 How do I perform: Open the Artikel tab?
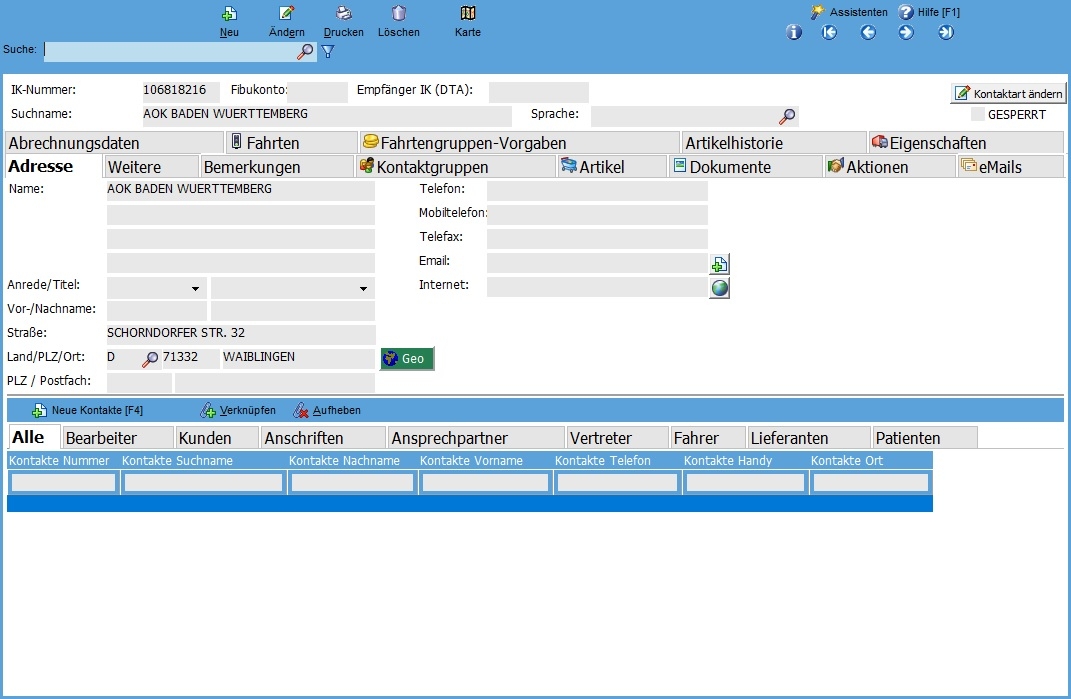click(x=612, y=167)
